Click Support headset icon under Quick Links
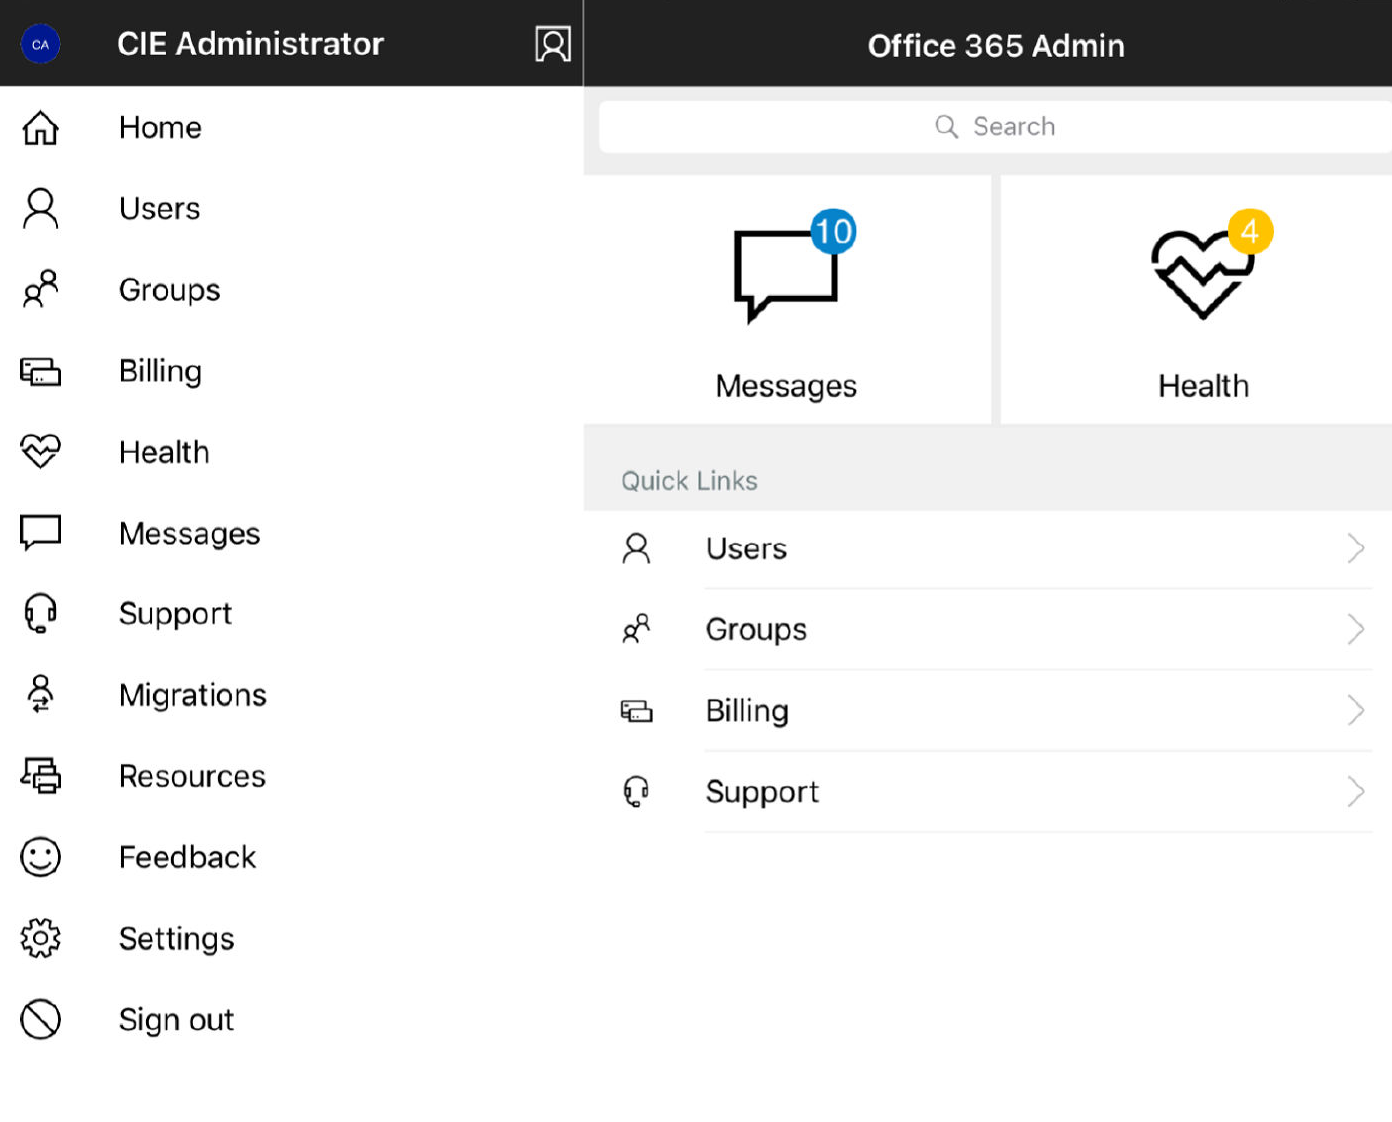The height and width of the screenshot is (1122, 1392). coord(636,792)
